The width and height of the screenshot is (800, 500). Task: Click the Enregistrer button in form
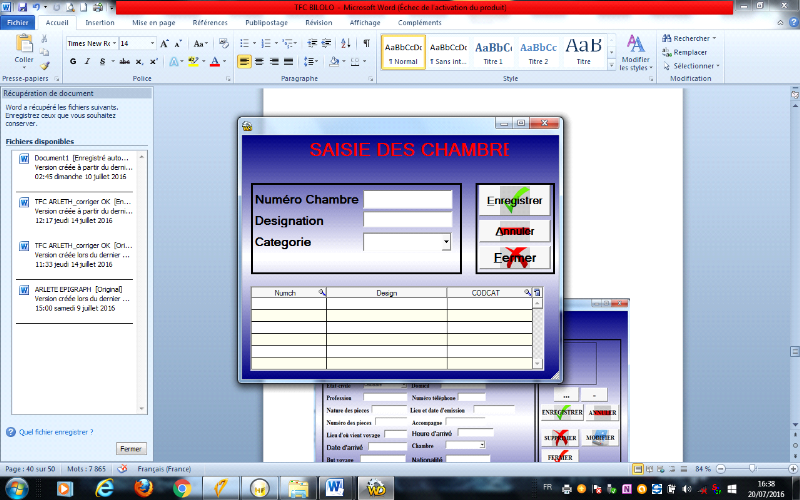click(514, 201)
